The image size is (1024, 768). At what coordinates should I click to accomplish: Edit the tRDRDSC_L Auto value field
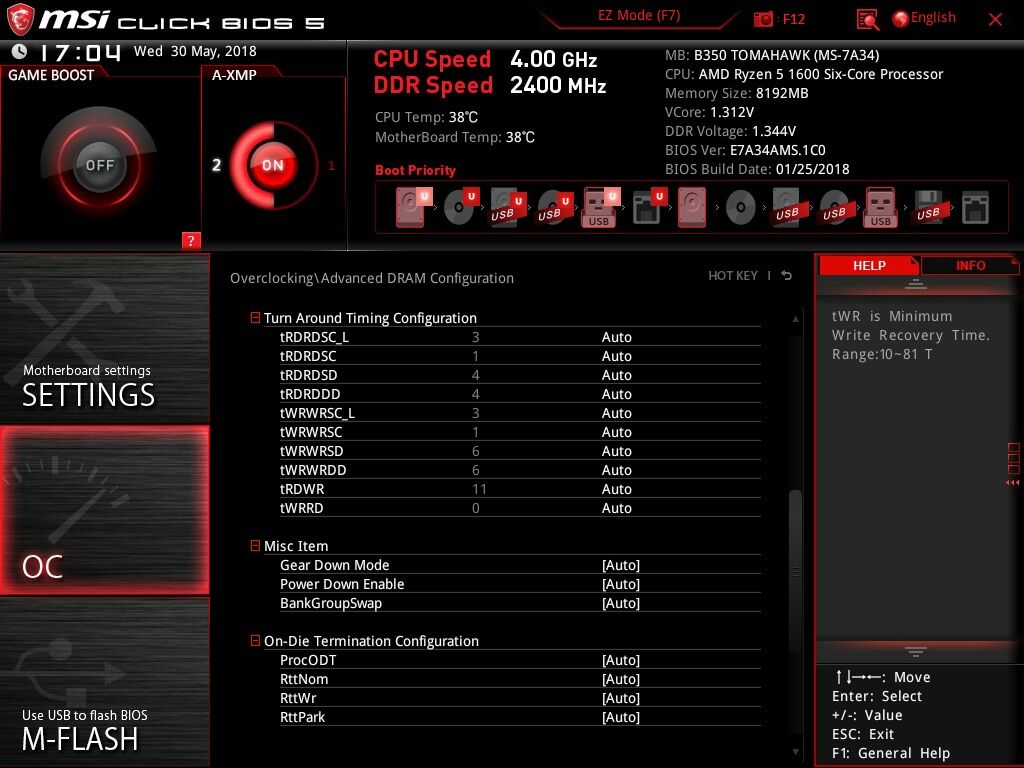(x=616, y=337)
